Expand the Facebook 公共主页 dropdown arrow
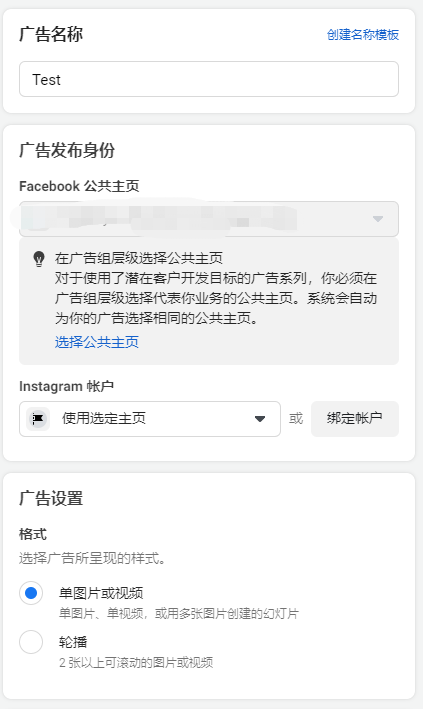The width and height of the screenshot is (423, 709). 378,219
